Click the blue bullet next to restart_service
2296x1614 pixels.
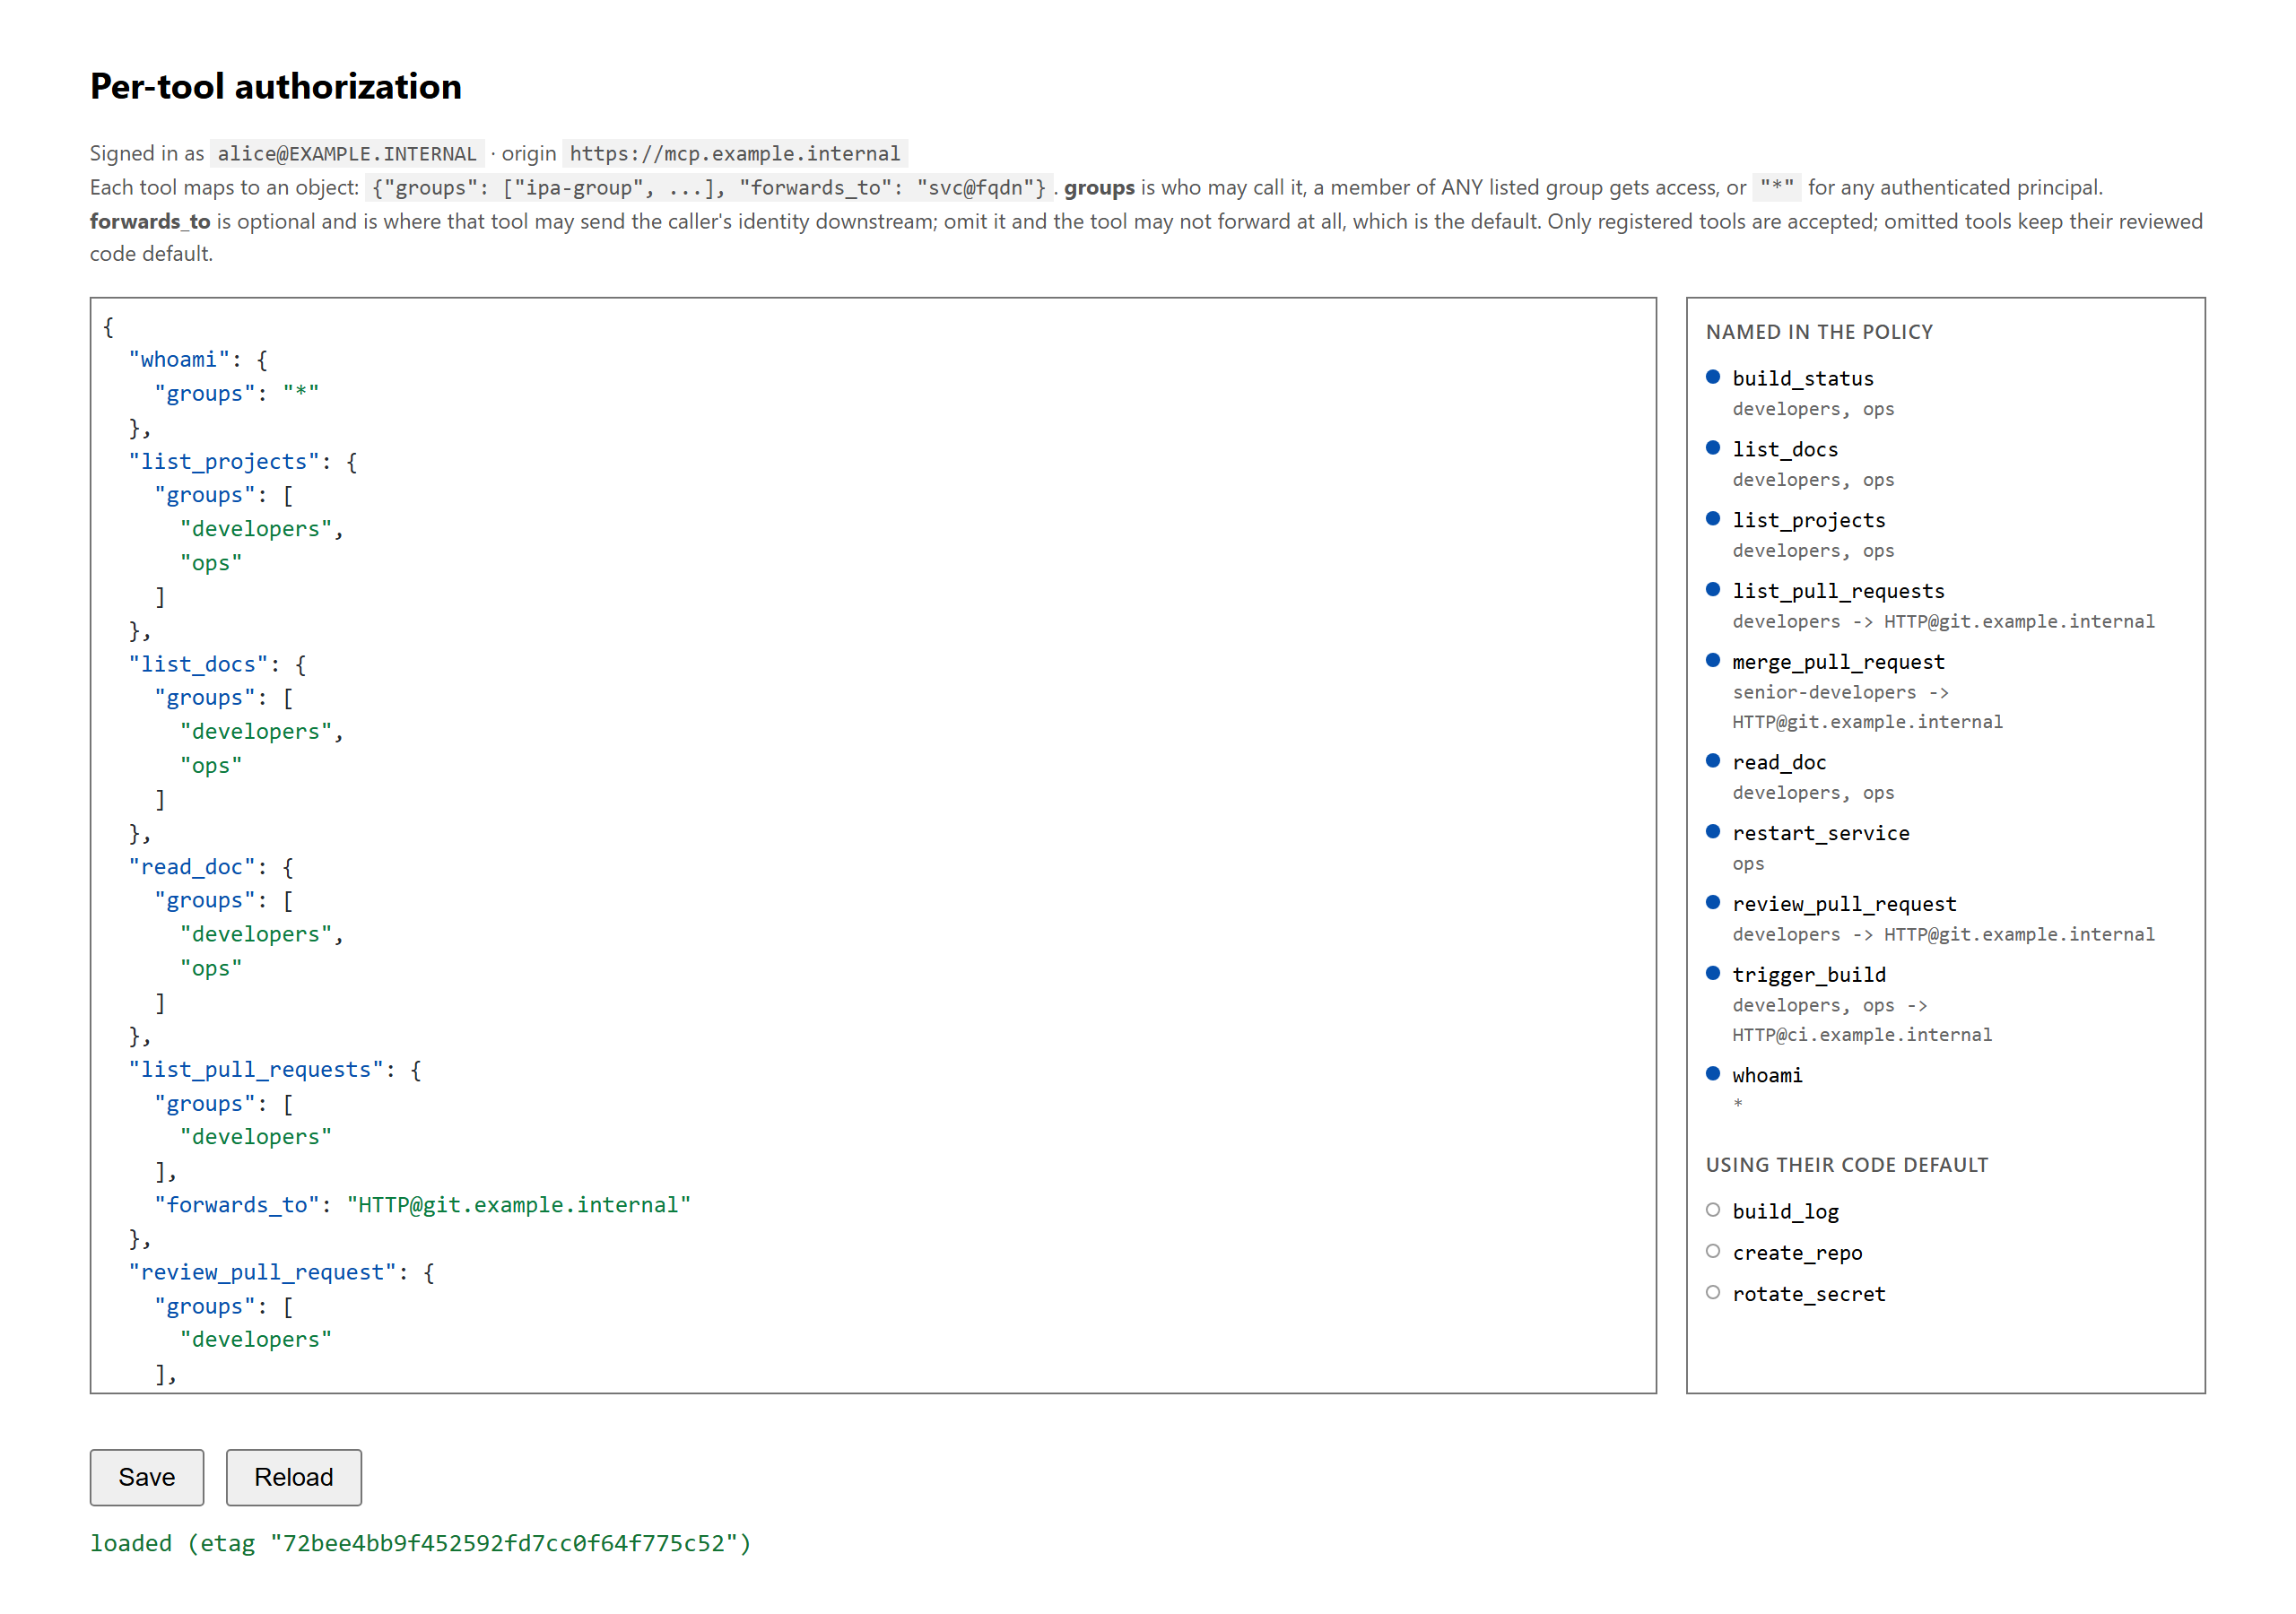(1713, 832)
